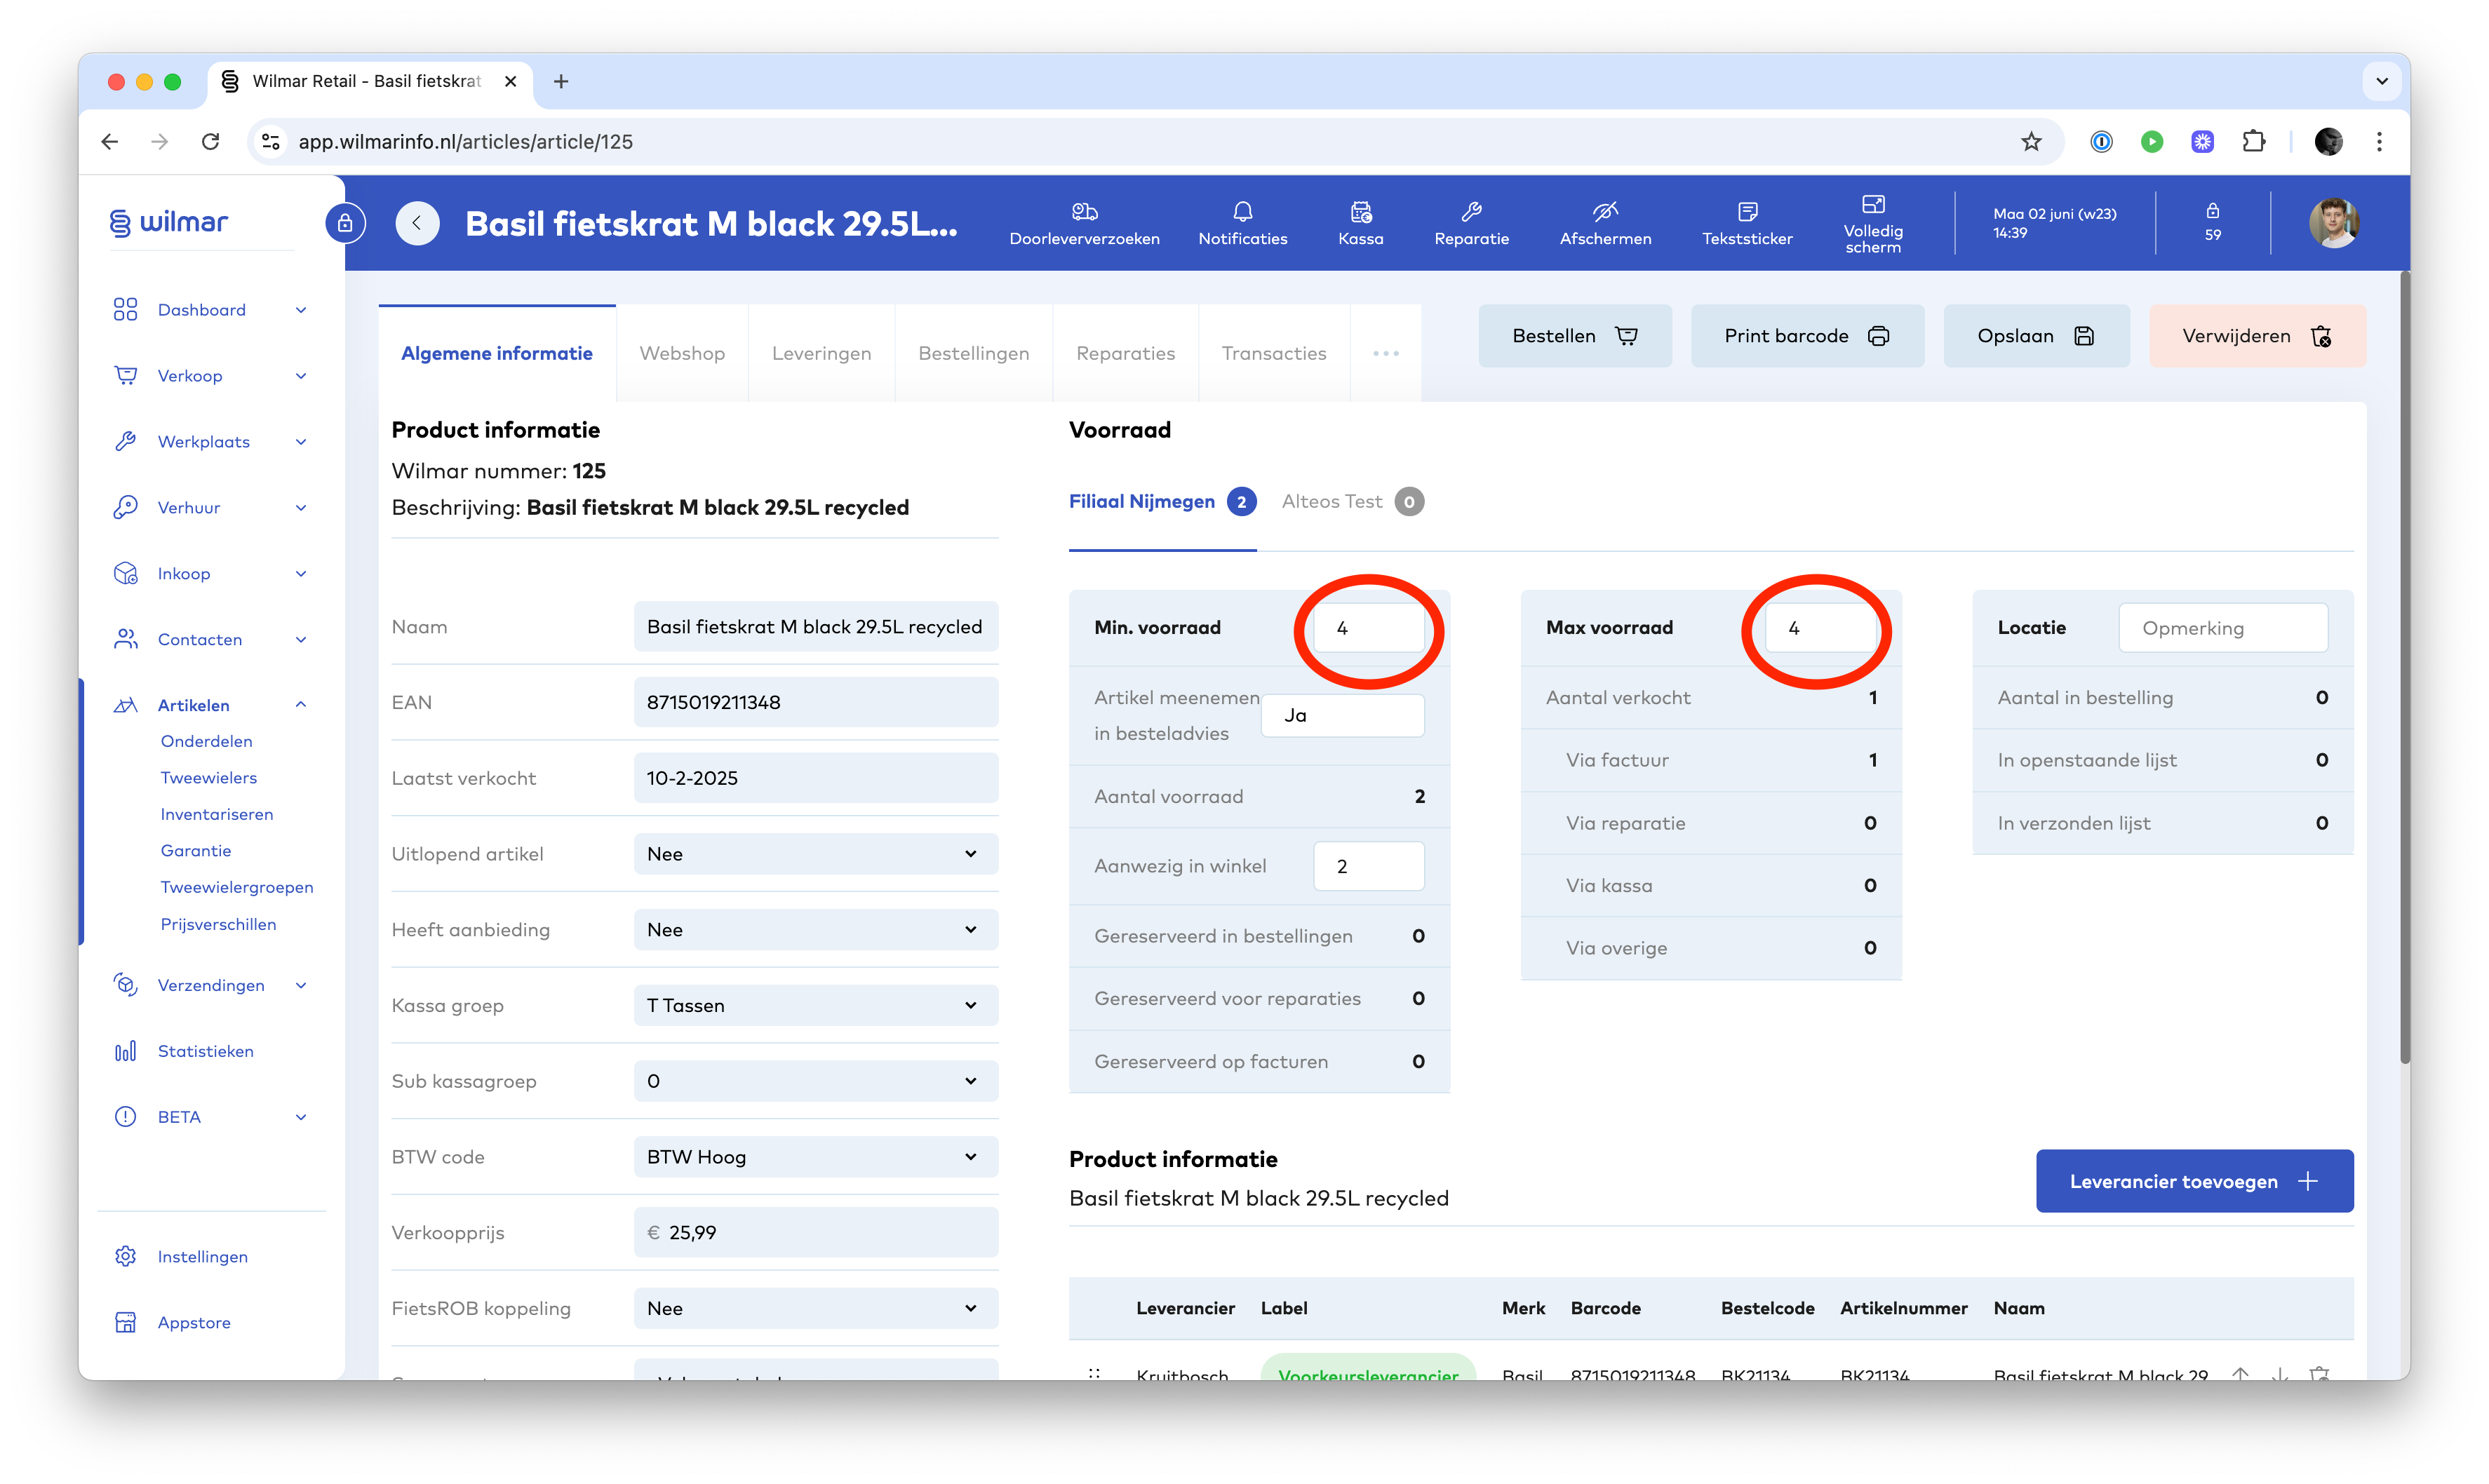Click the Reparatie wrench icon
2489x1484 pixels.
pyautogui.click(x=1471, y=212)
